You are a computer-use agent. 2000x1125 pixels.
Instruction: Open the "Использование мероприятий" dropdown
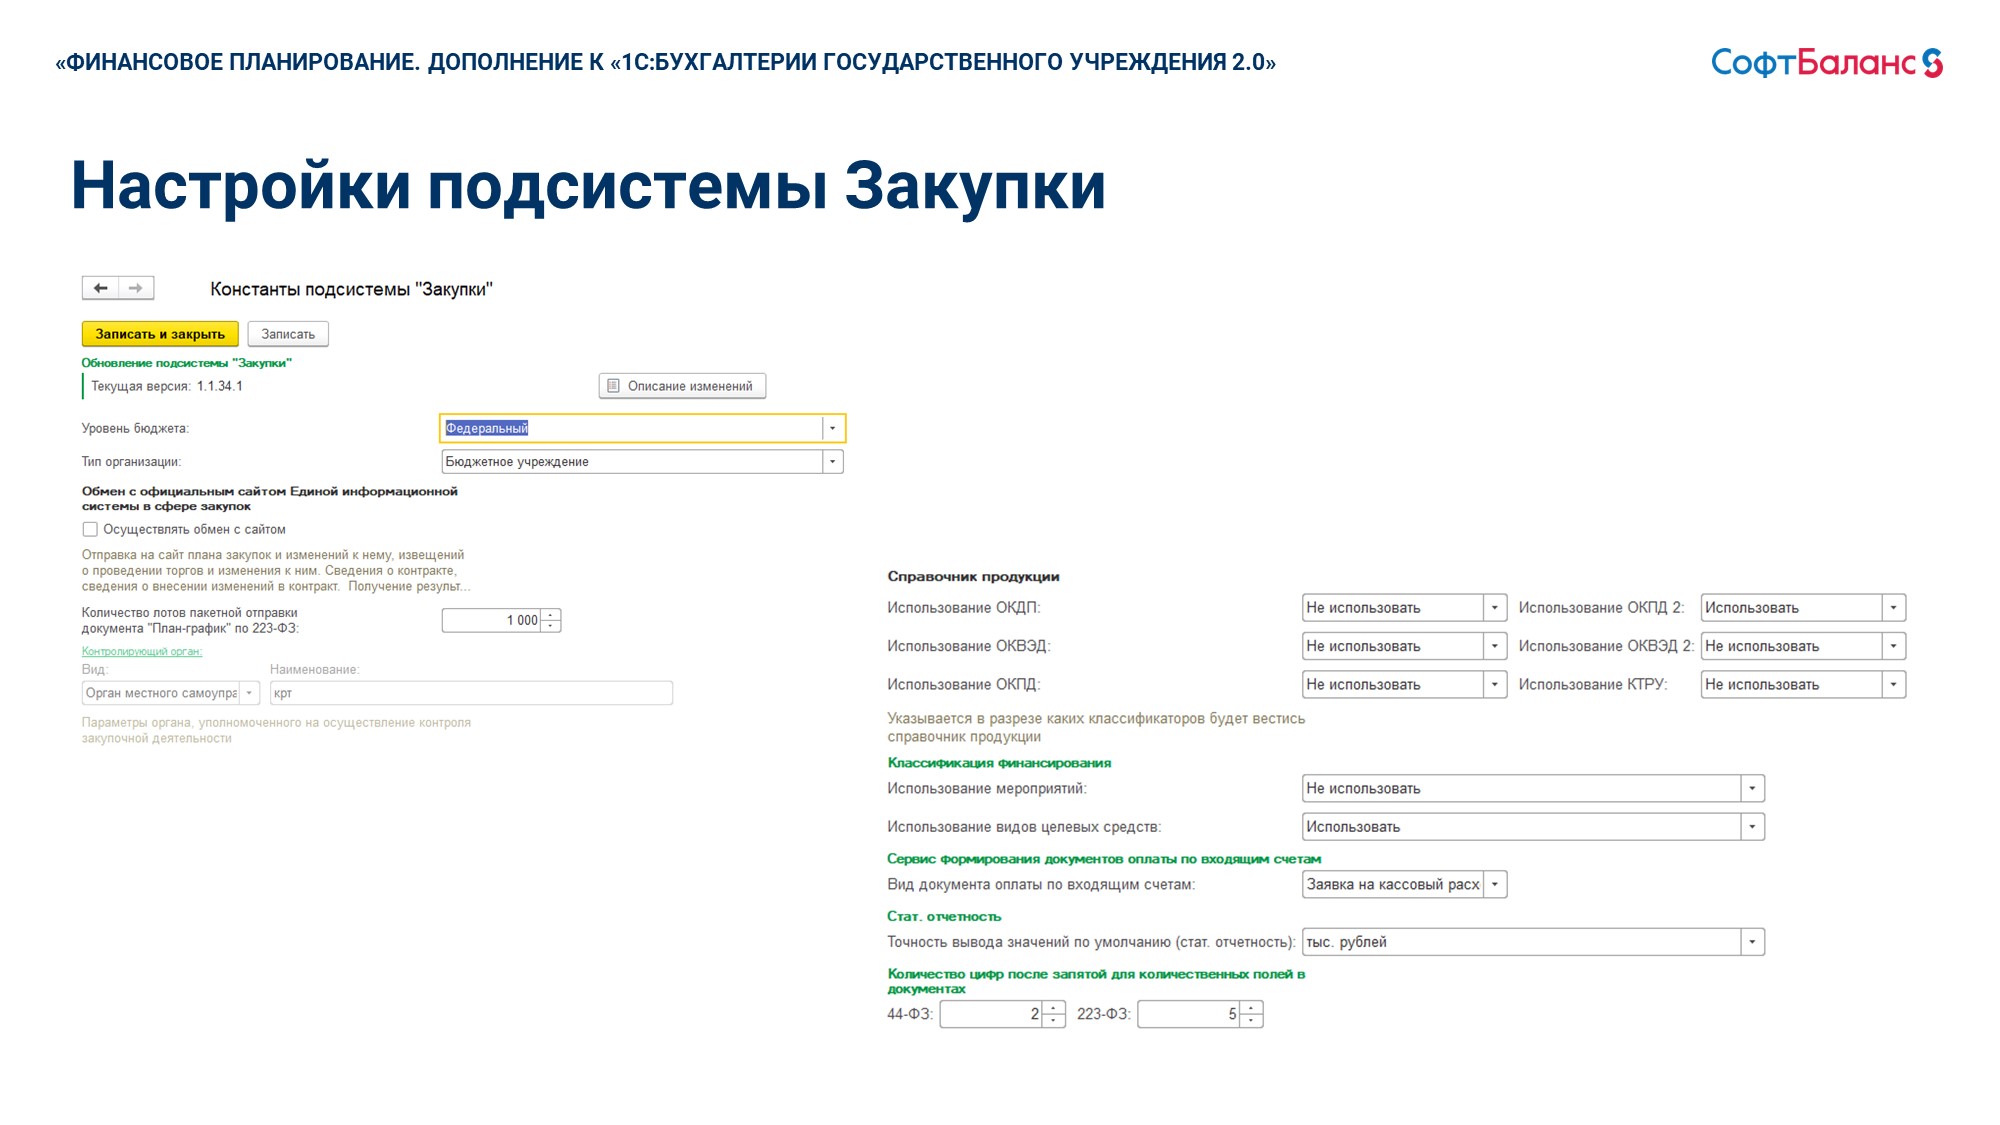pyautogui.click(x=1752, y=789)
